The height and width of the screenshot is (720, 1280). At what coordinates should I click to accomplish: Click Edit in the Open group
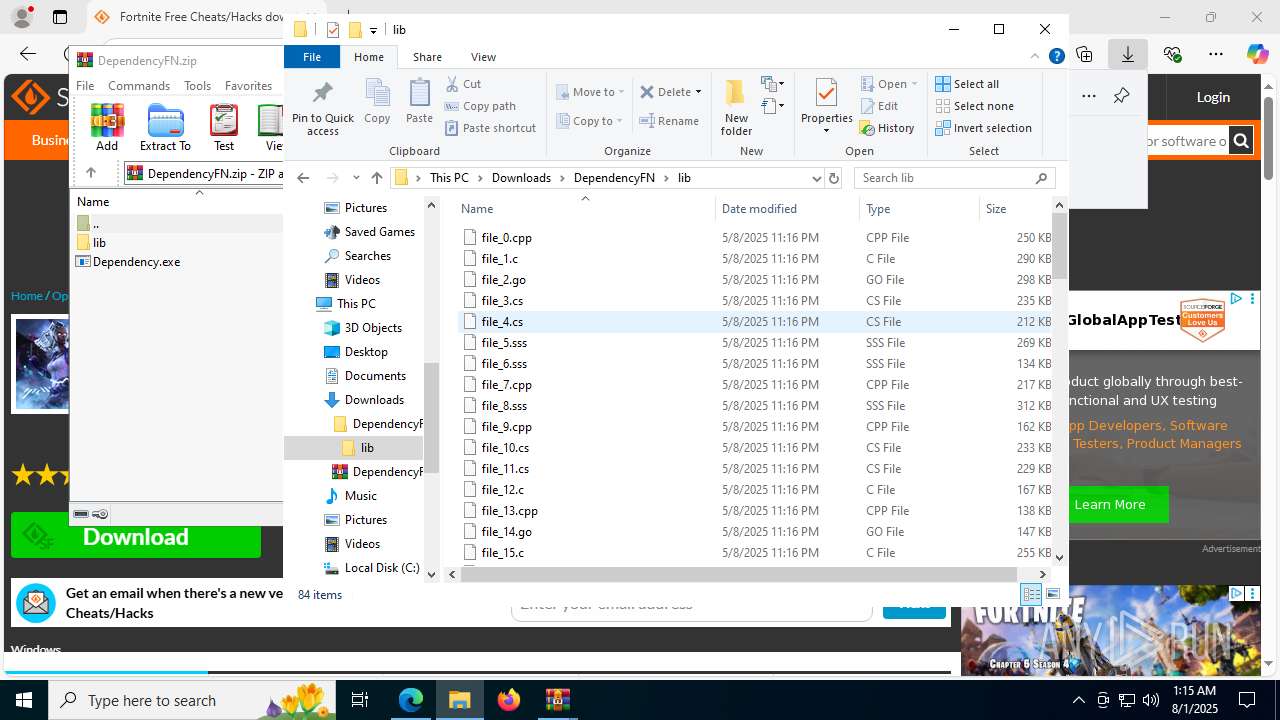click(879, 106)
